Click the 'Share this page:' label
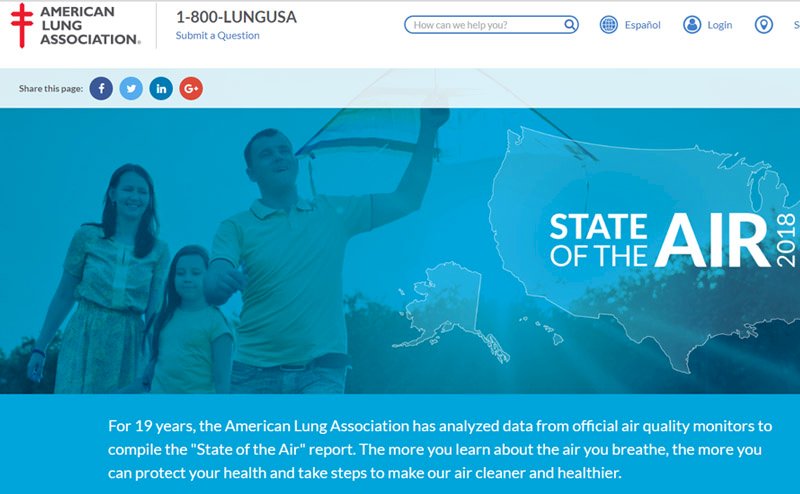The width and height of the screenshot is (800, 494). [51, 89]
